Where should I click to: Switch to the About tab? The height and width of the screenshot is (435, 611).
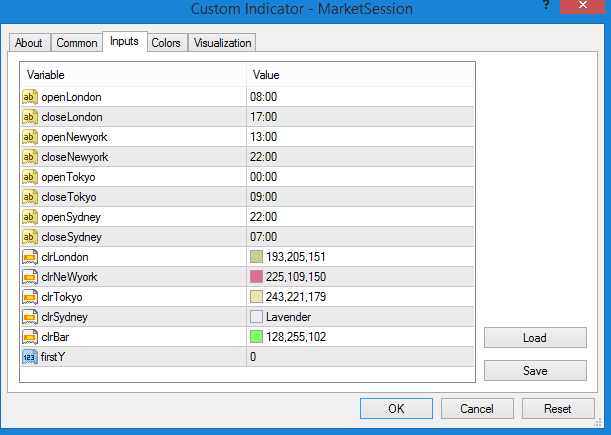click(x=28, y=42)
